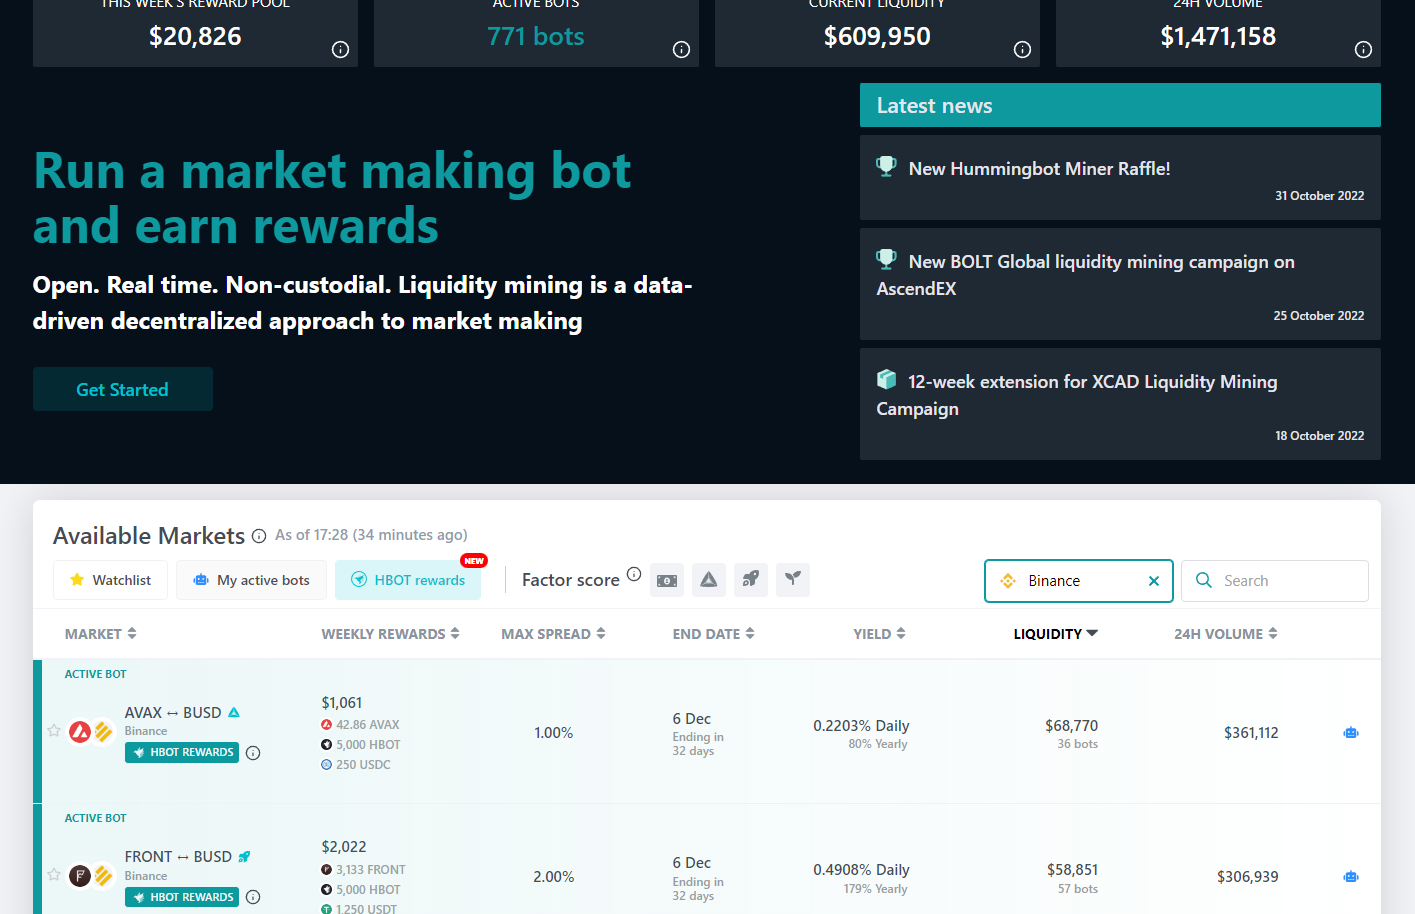This screenshot has width=1415, height=914.
Task: Click trophy icon beside BOLT Global campaign news
Action: (x=886, y=259)
